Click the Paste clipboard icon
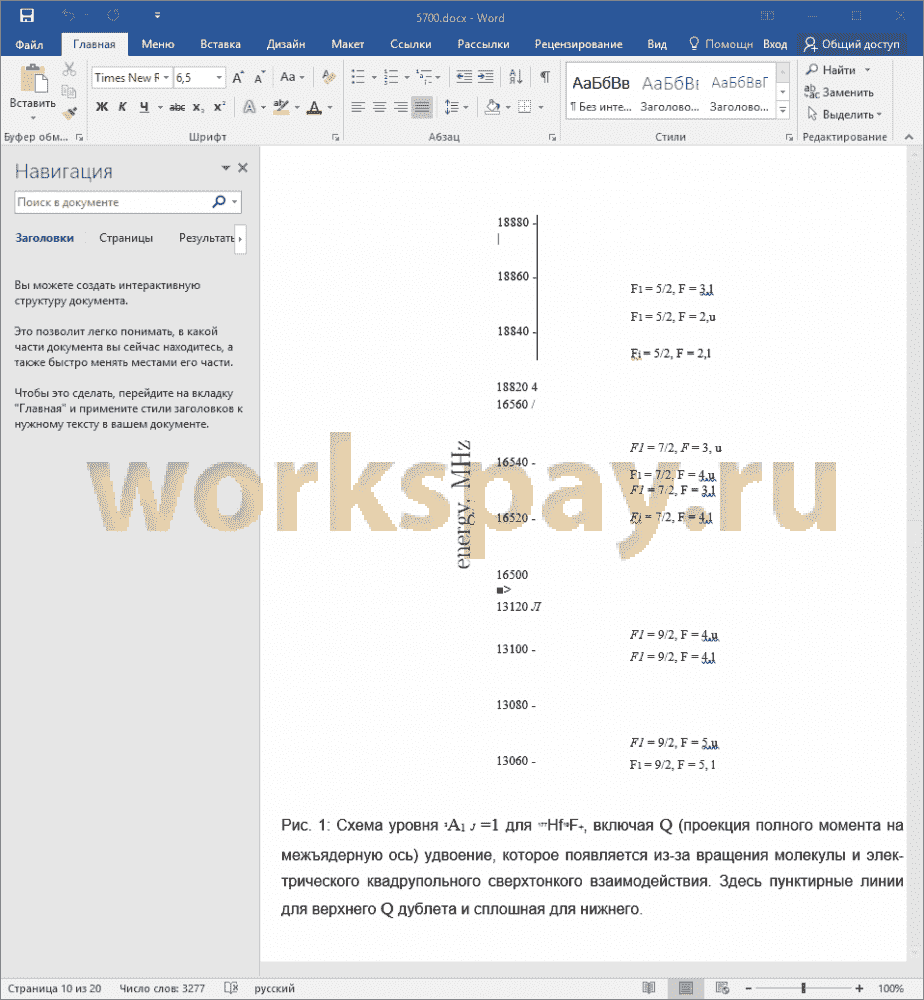 (x=33, y=80)
